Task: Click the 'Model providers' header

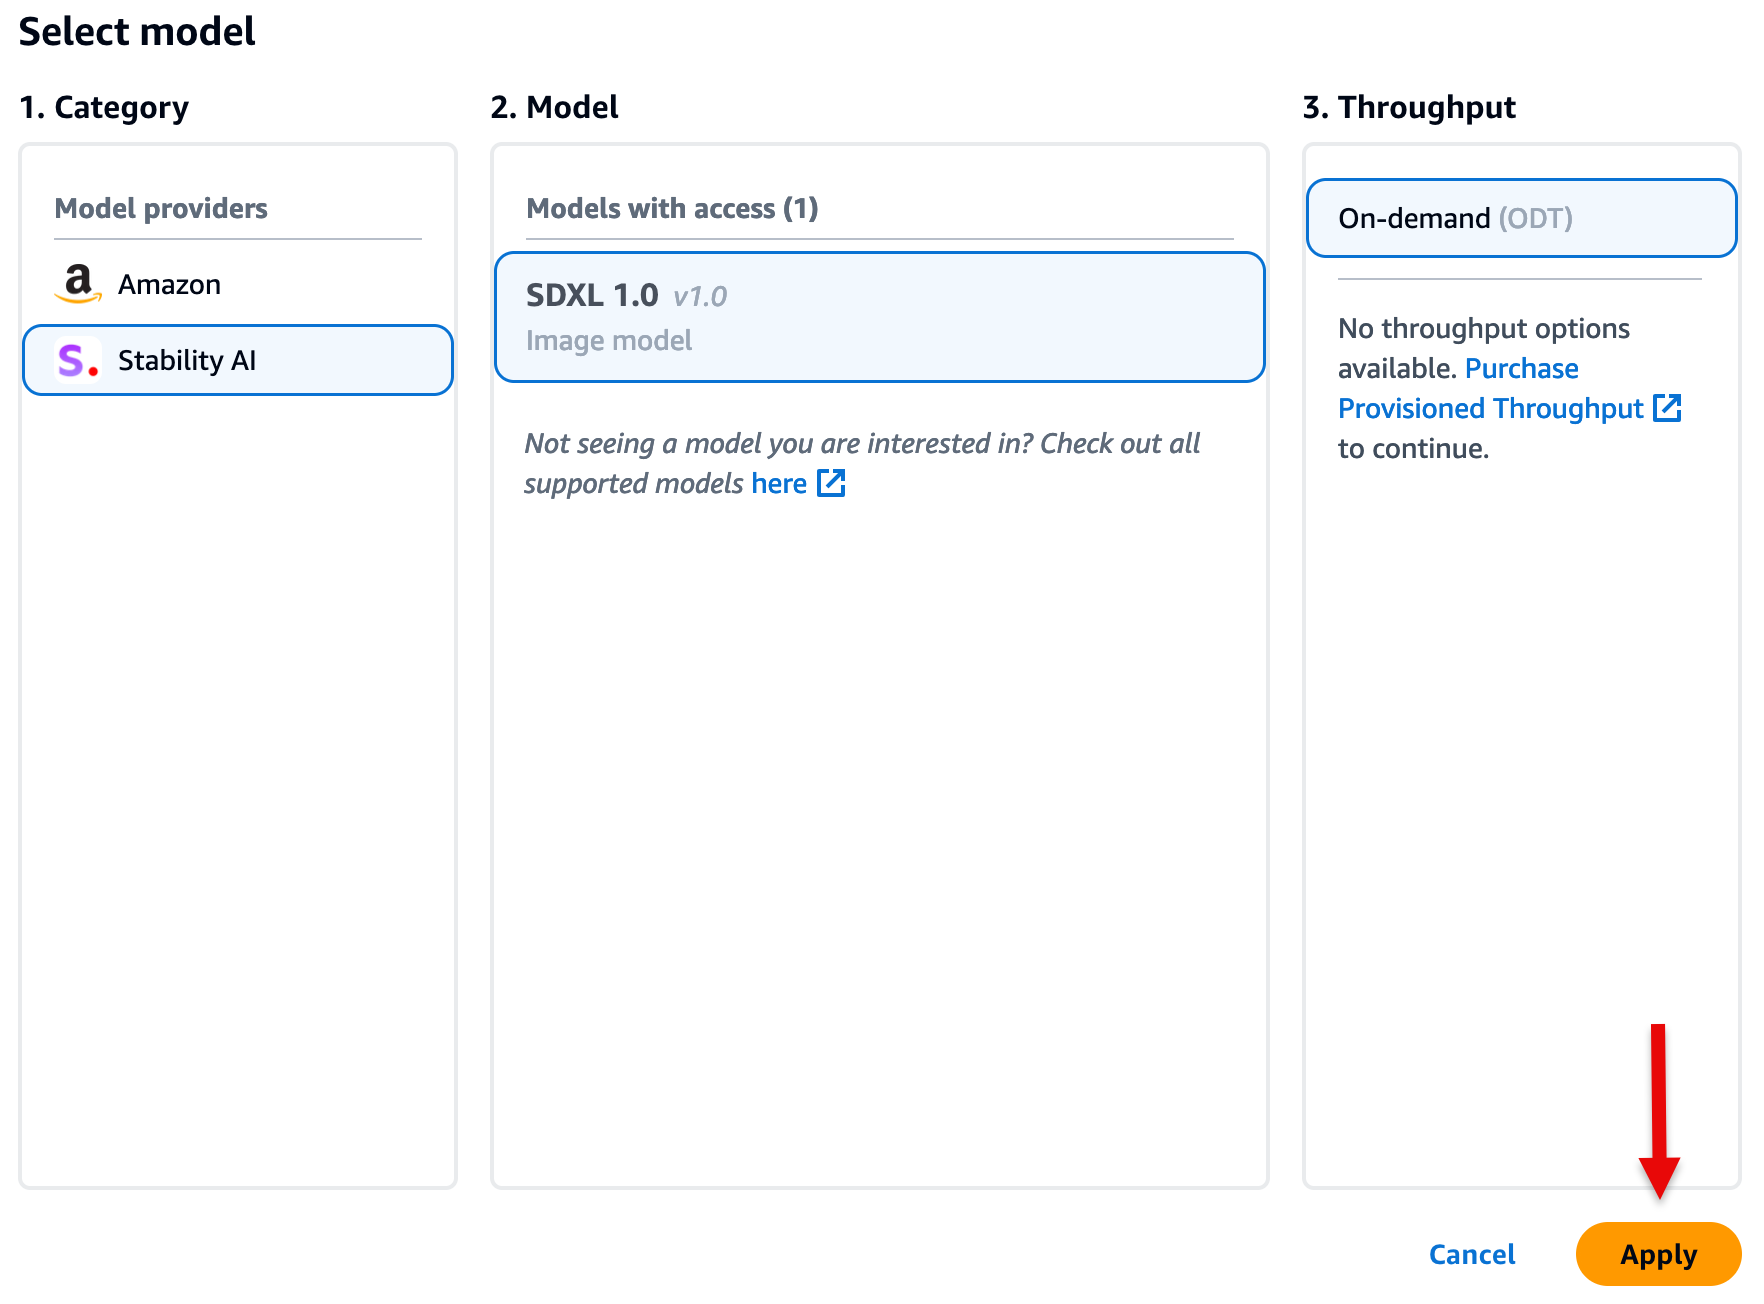Action: (x=161, y=208)
